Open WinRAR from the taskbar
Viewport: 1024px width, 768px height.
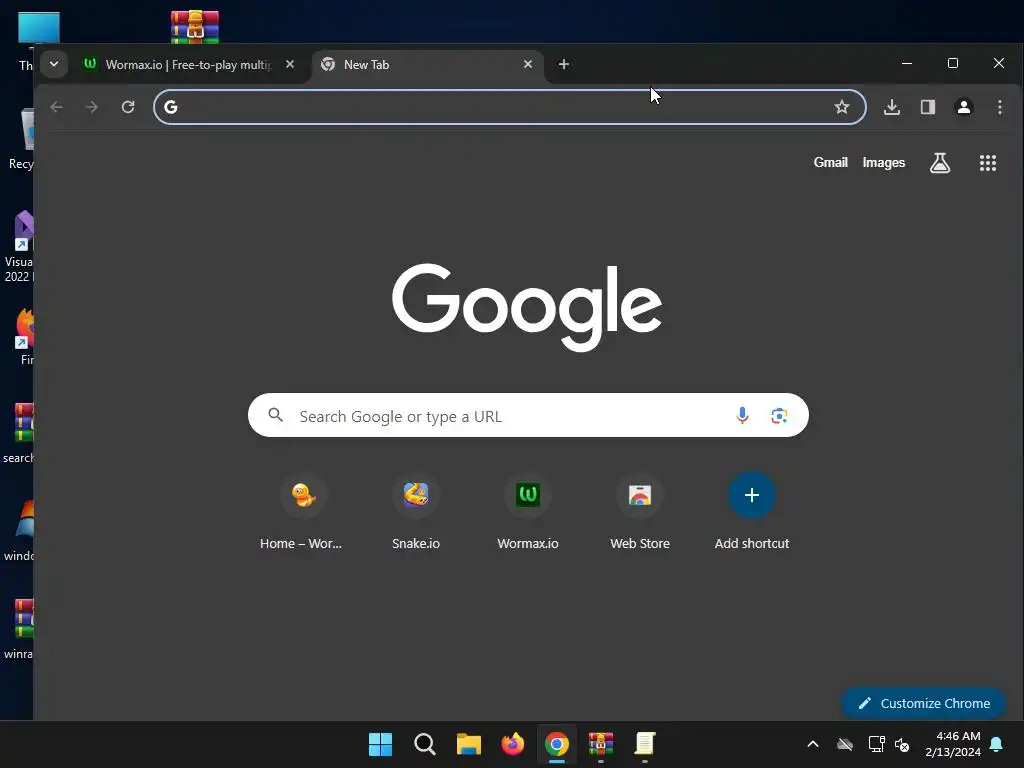tap(601, 744)
